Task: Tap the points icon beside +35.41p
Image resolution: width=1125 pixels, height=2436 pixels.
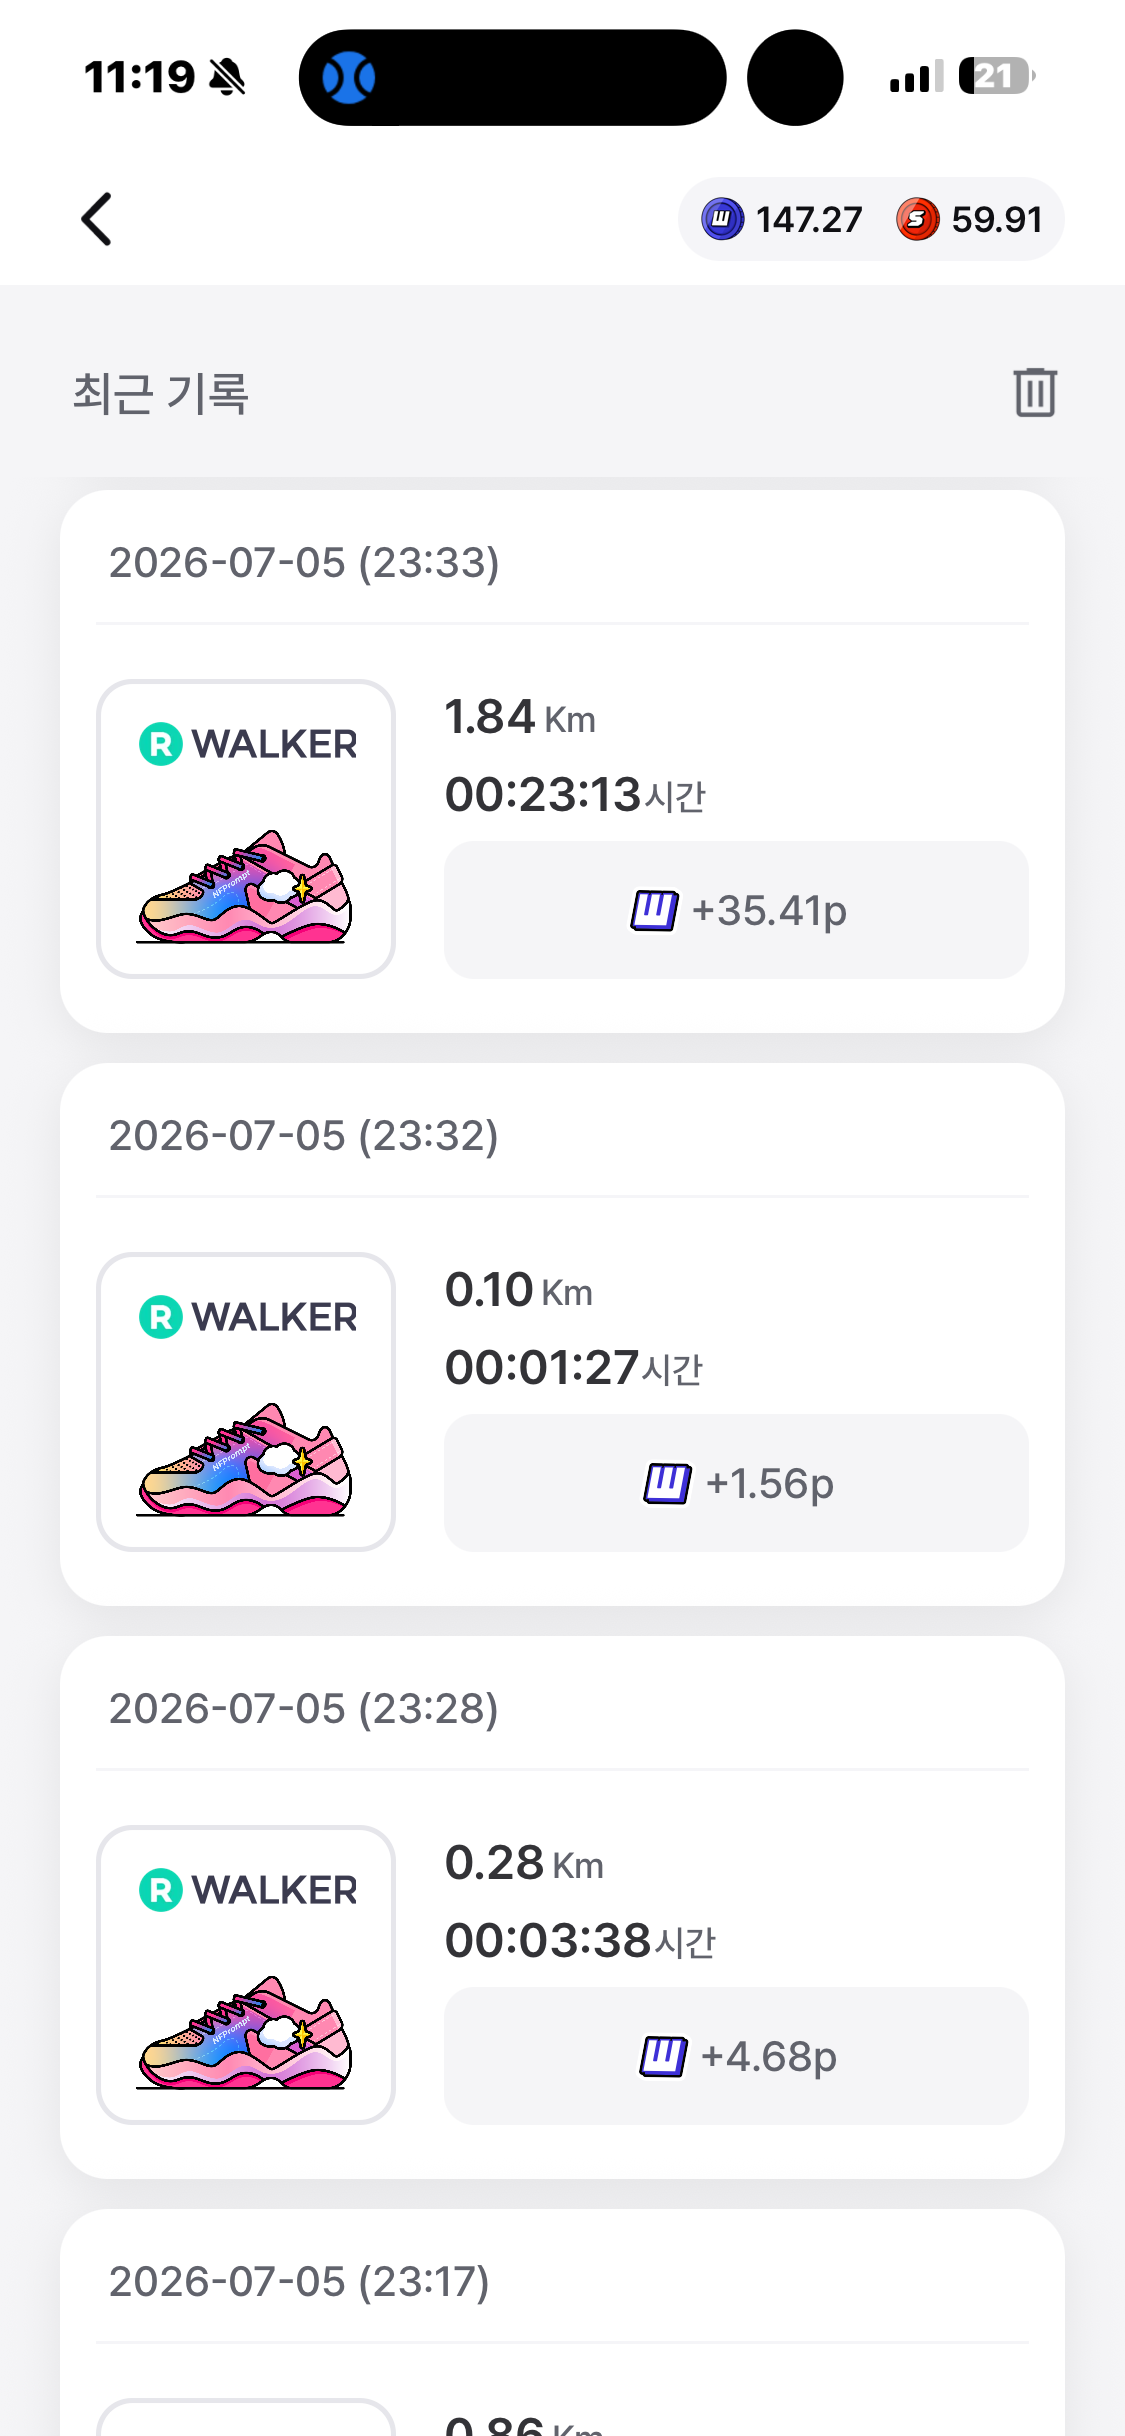Action: tap(654, 911)
